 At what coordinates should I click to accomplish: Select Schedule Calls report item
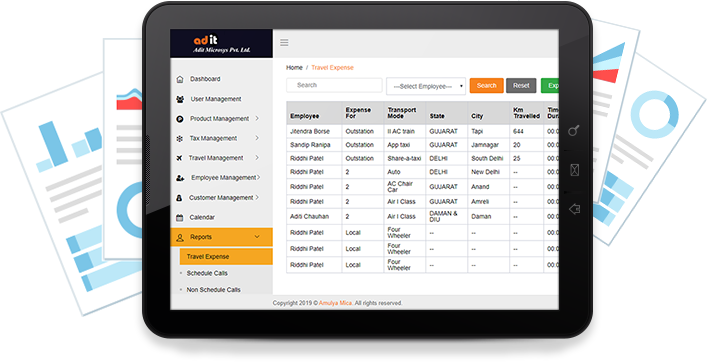(207, 274)
